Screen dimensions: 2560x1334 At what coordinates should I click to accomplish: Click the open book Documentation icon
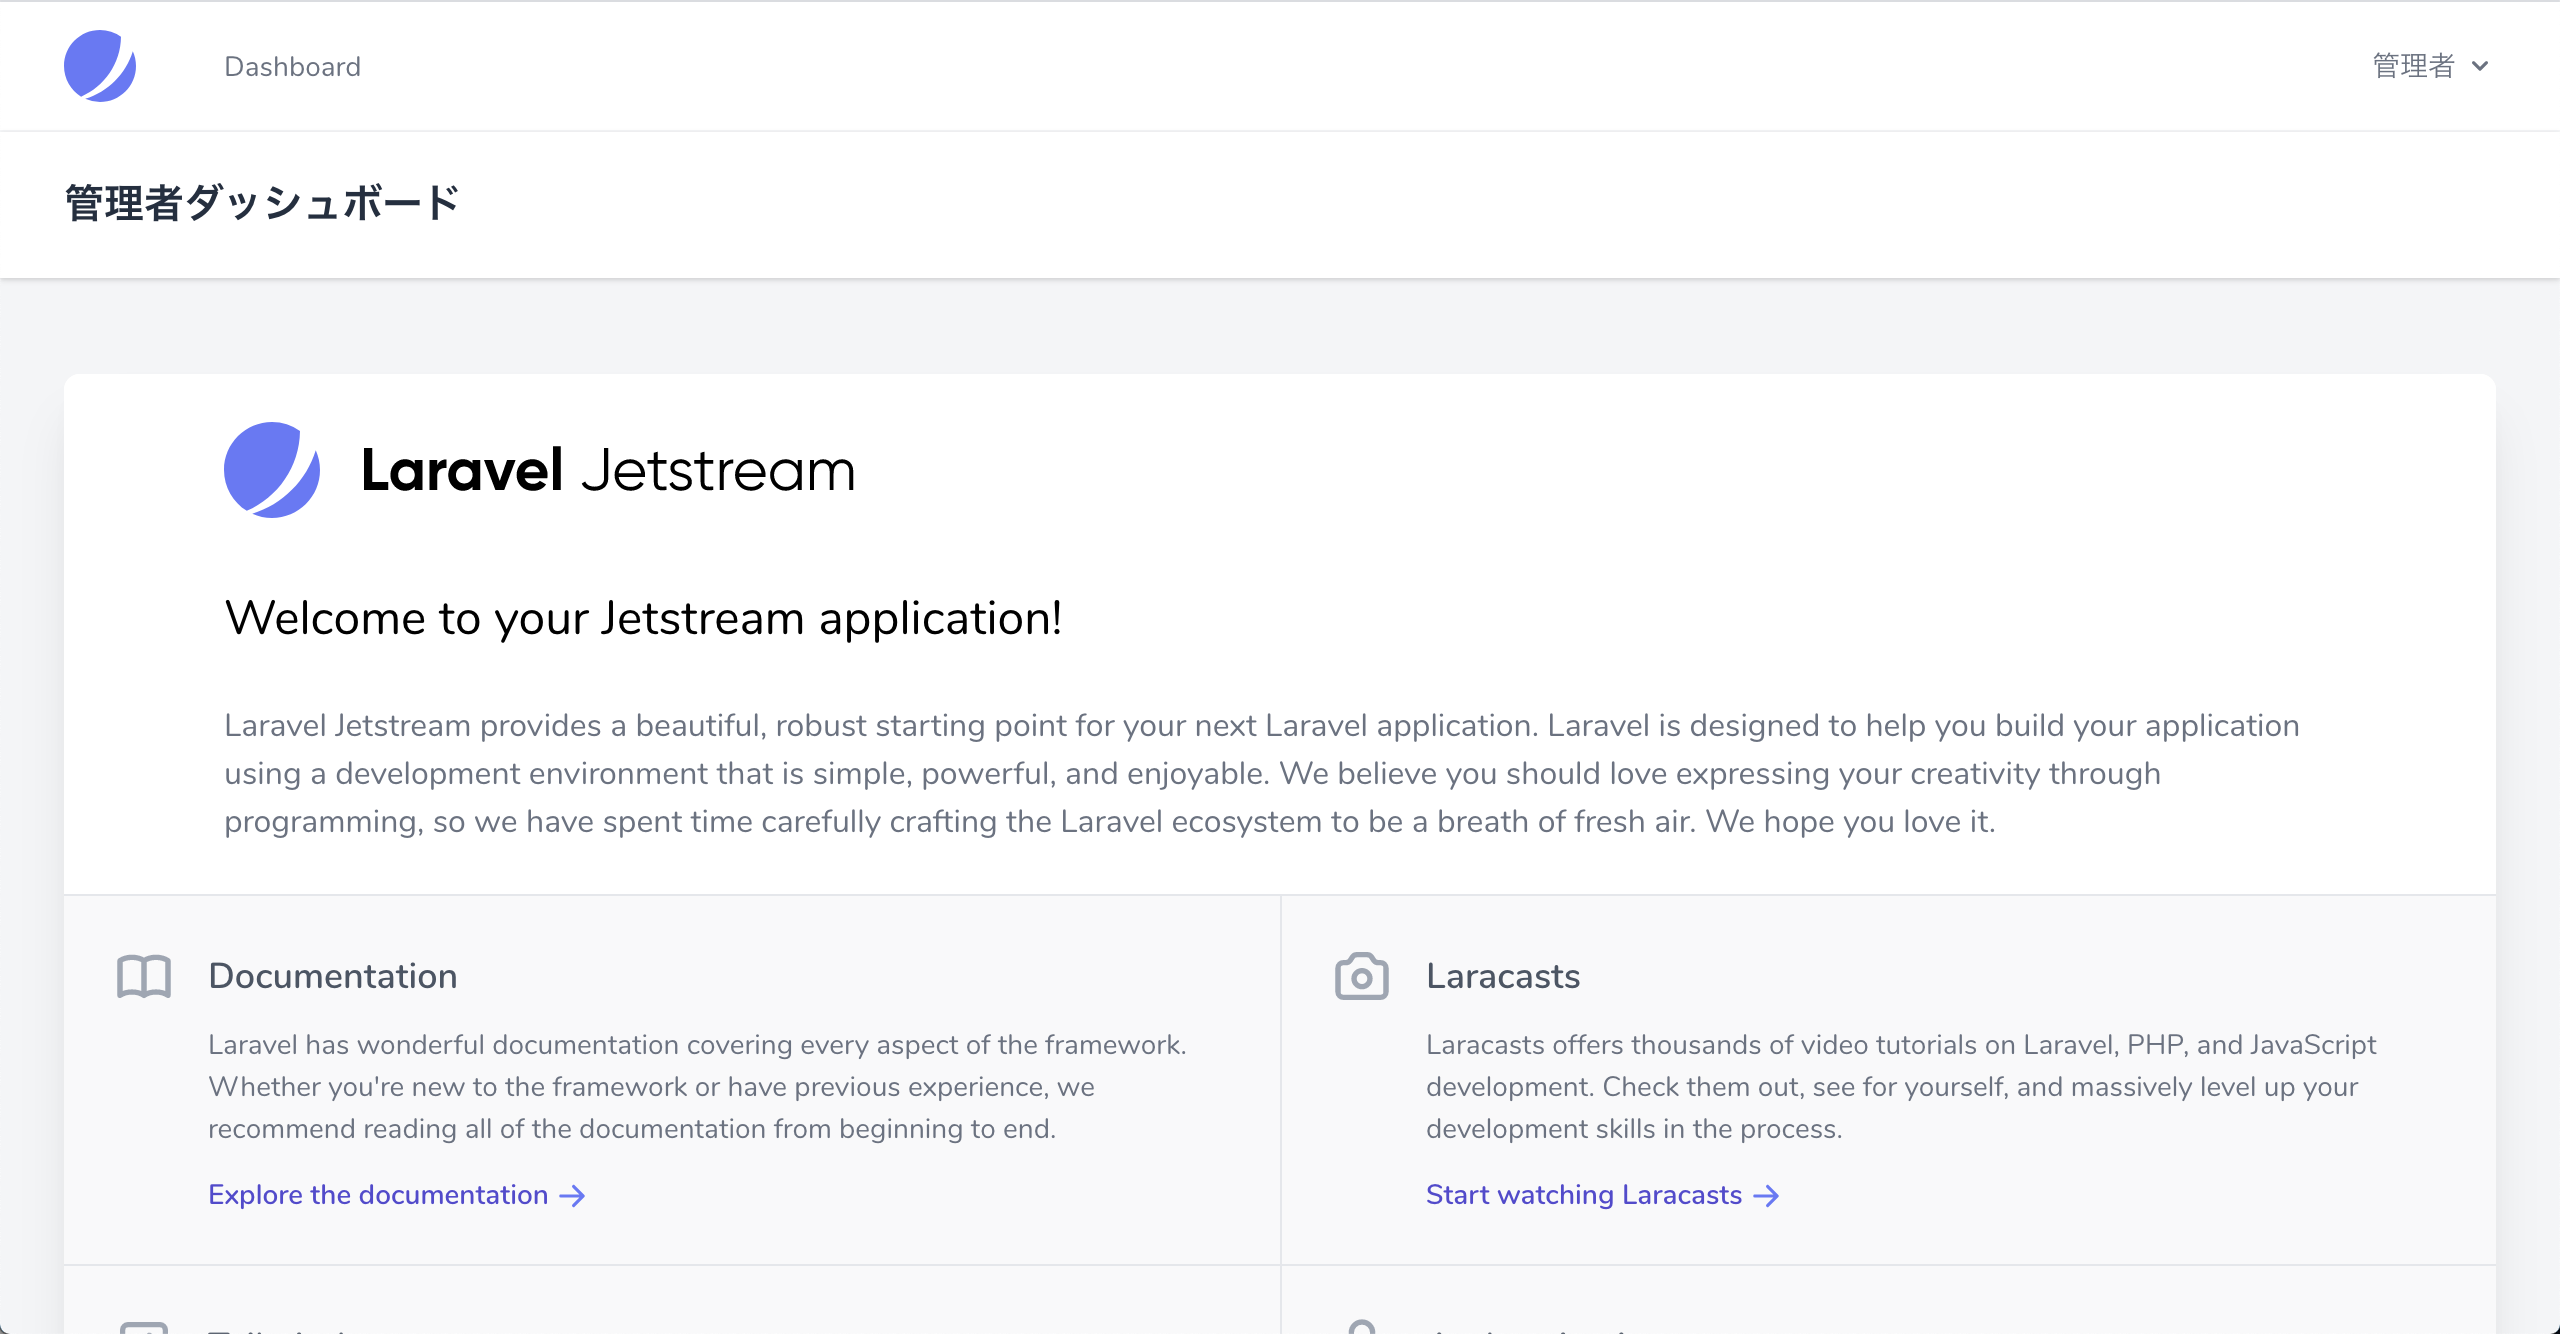pyautogui.click(x=144, y=976)
